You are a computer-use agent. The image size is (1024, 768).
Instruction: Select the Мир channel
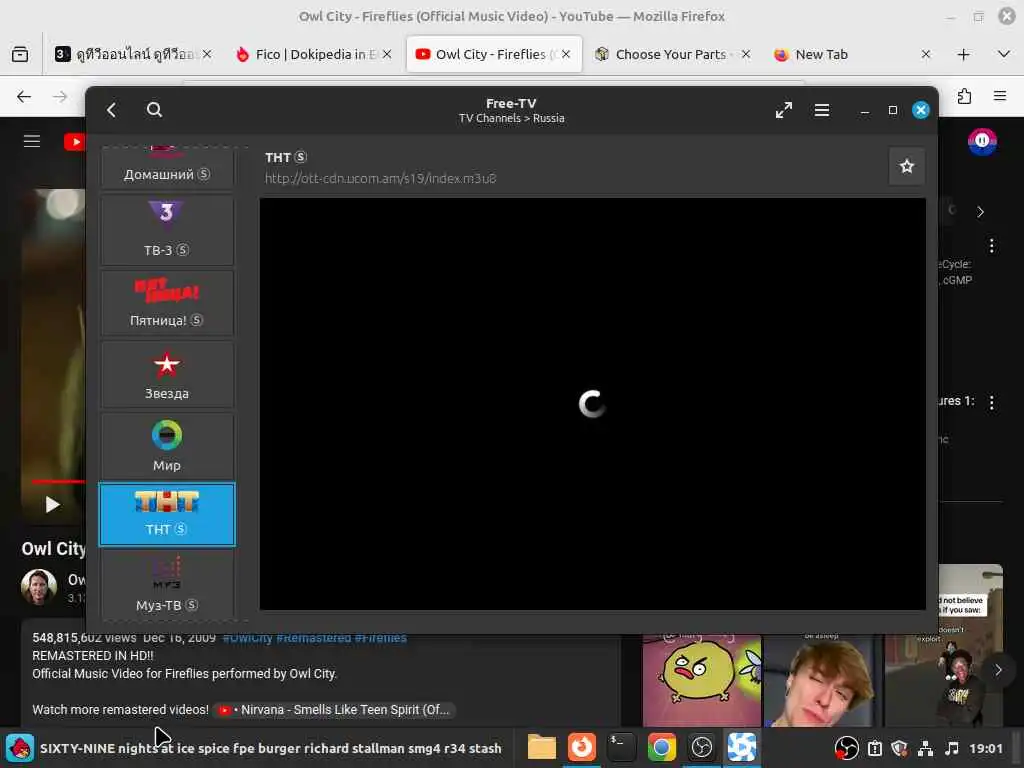pyautogui.click(x=167, y=447)
